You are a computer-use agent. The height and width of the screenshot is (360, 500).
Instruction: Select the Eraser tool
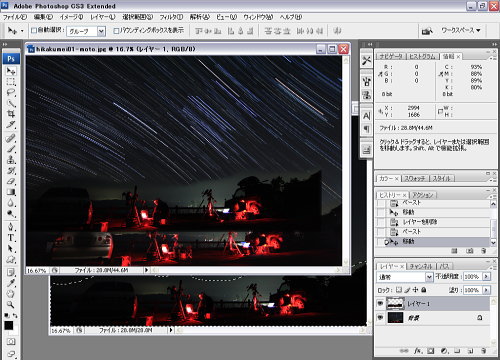pos(11,181)
